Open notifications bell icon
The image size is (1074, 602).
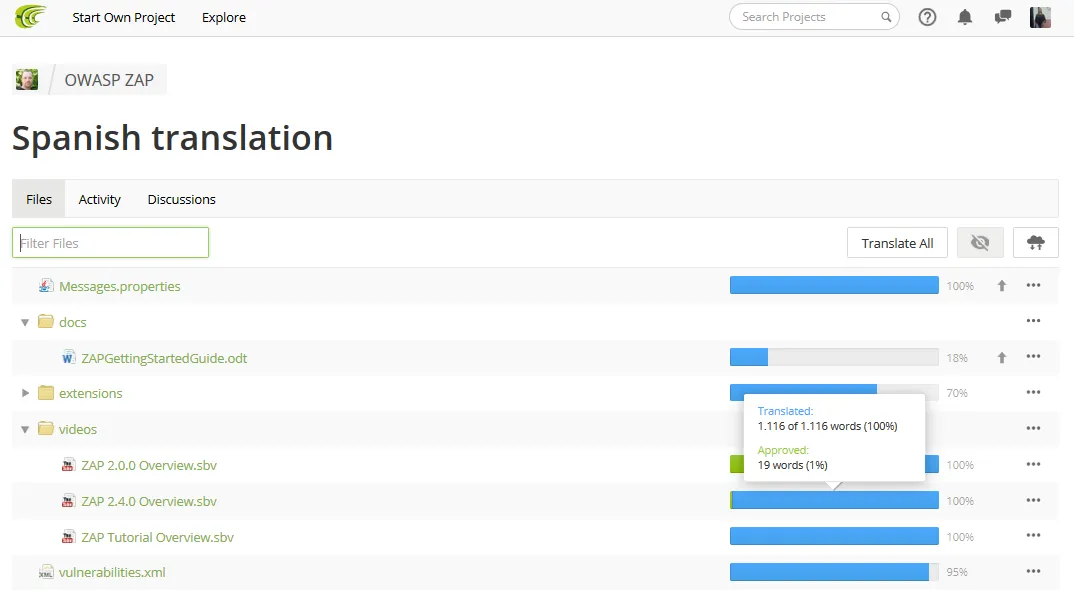(964, 17)
